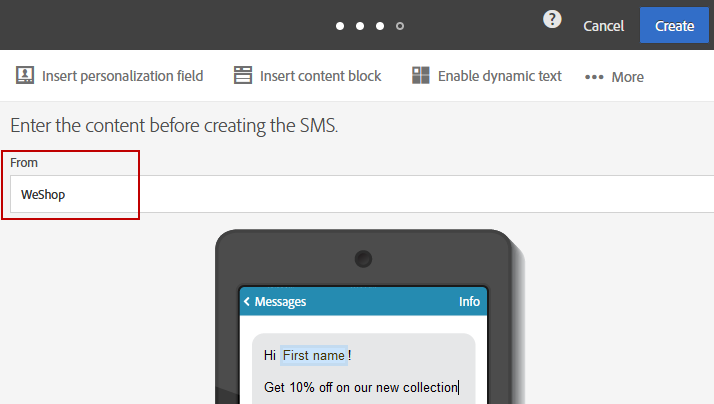Go to the first wizard step dot
This screenshot has width=714, height=404.
340,26
